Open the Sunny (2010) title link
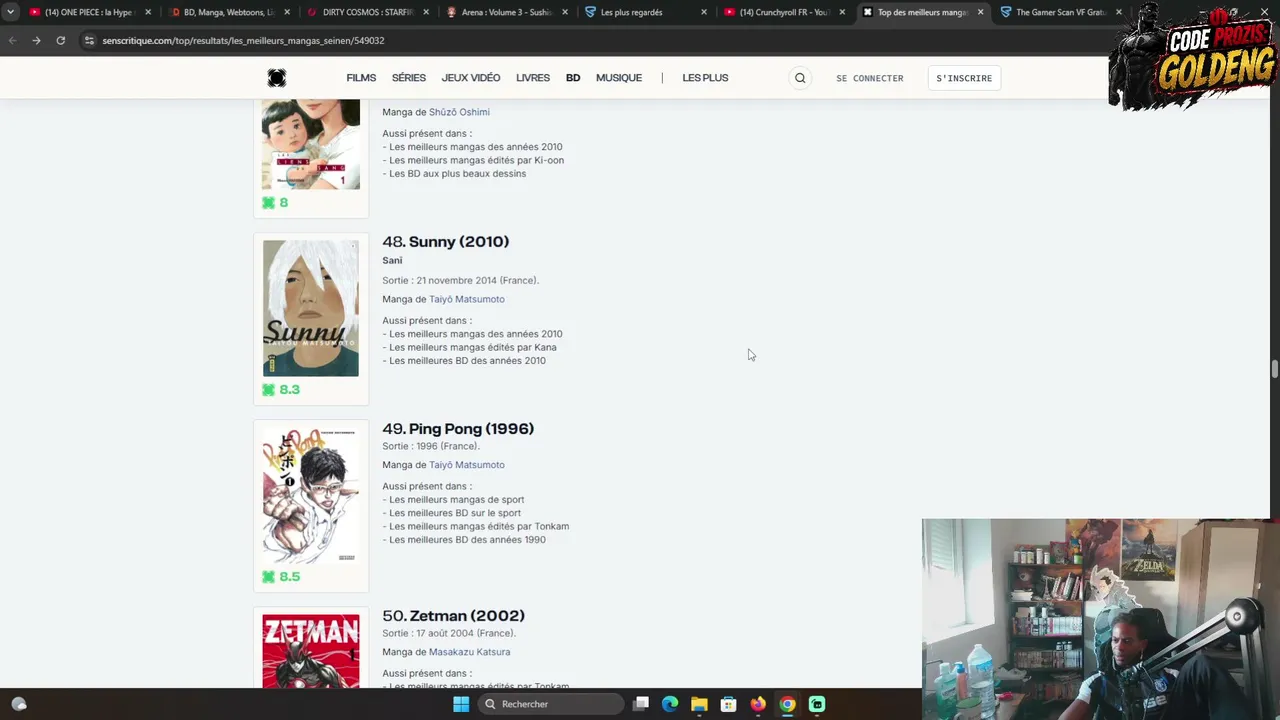This screenshot has width=1280, height=720. [459, 241]
